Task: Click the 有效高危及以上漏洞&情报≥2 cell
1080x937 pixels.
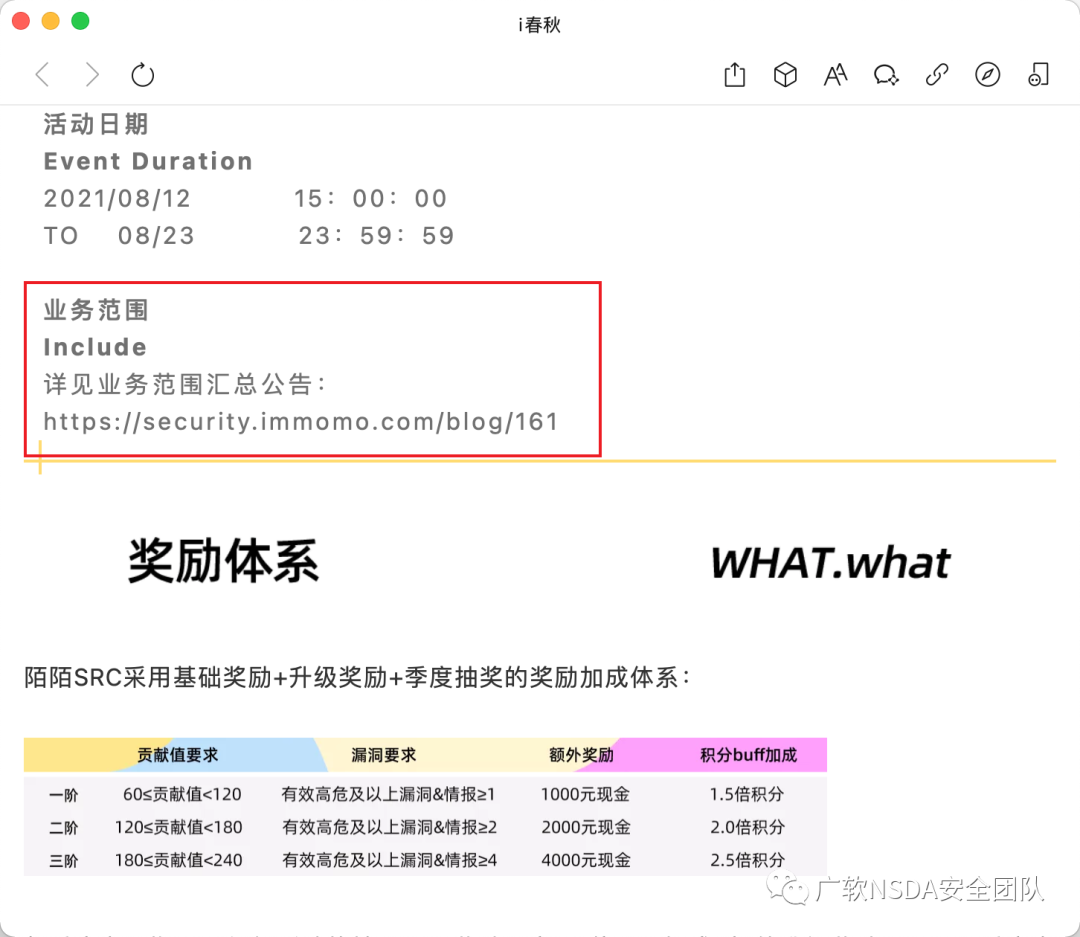Action: coord(390,827)
